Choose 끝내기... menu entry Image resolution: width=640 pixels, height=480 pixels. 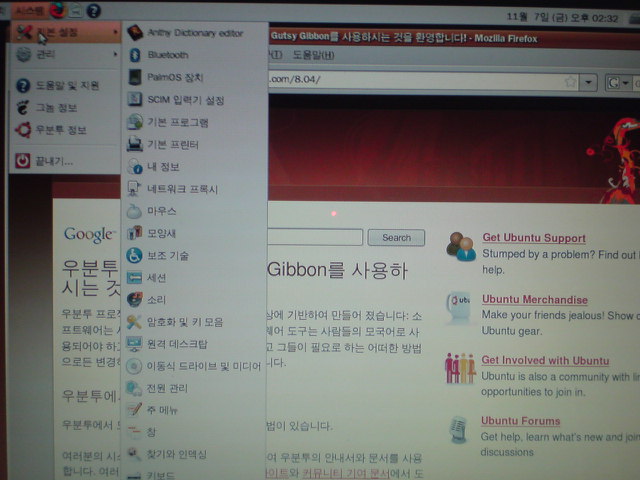click(65, 161)
